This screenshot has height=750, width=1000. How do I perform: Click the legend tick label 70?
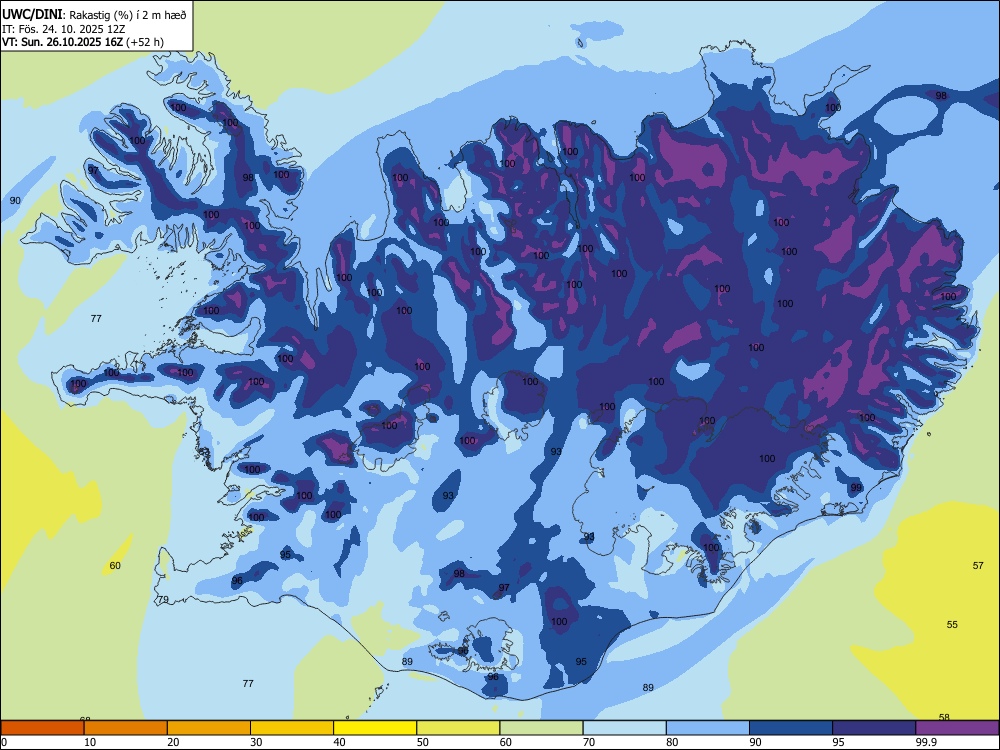(x=589, y=742)
